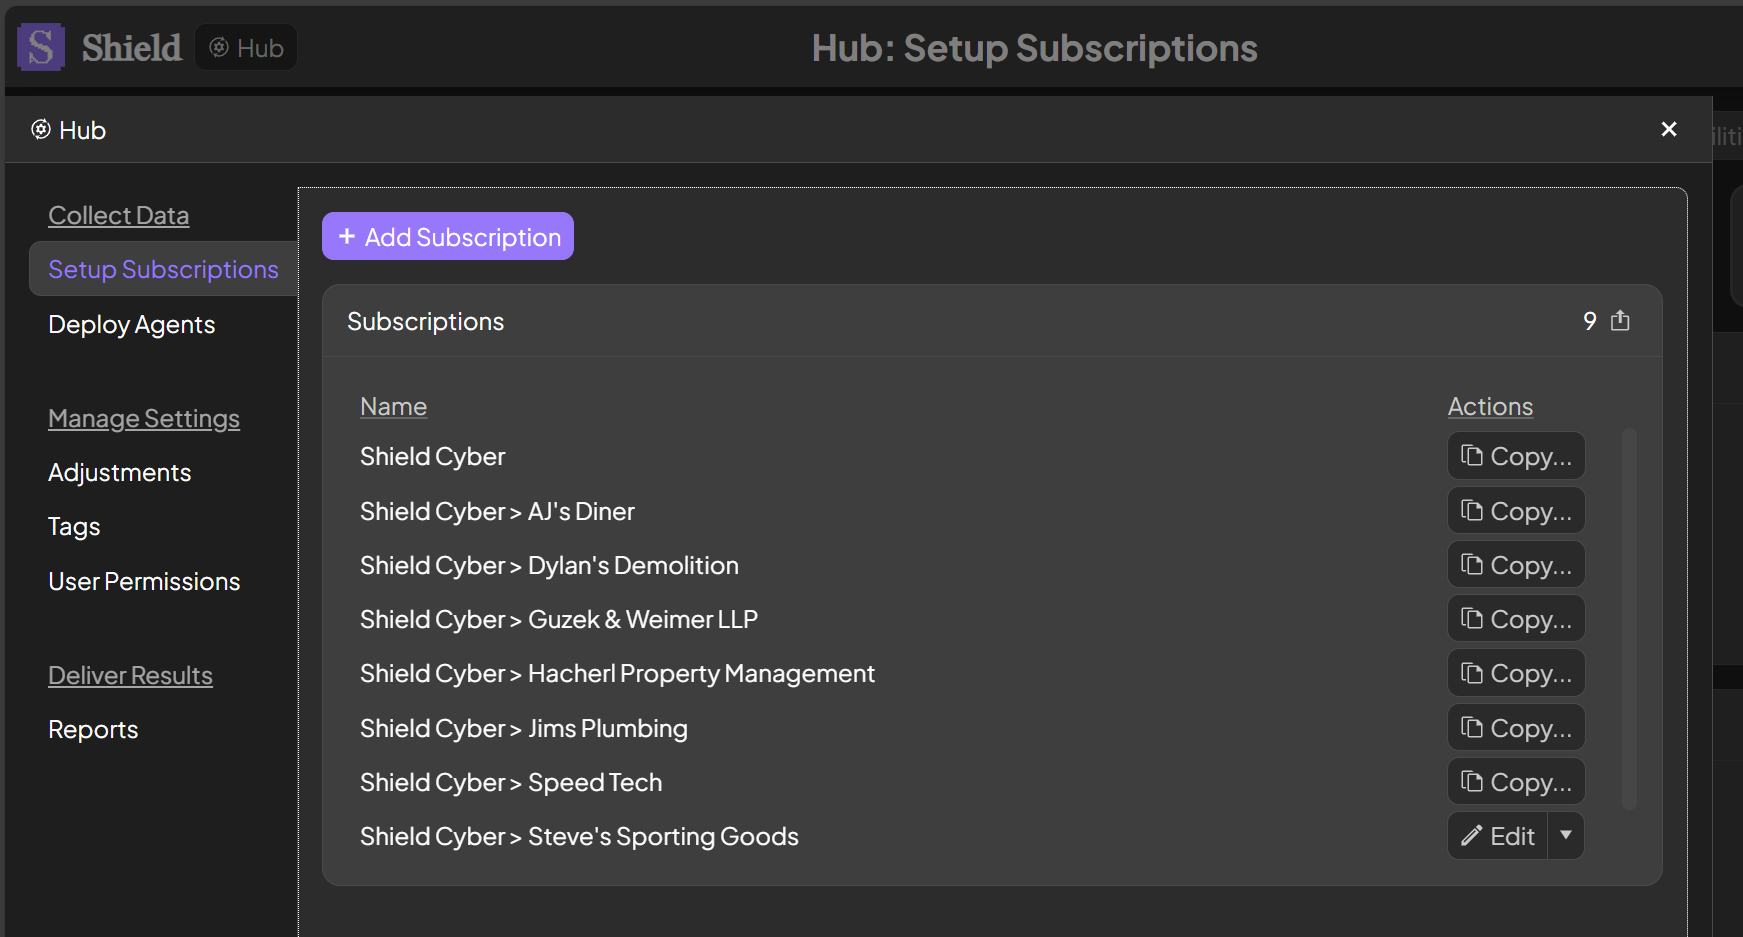Copy Speed Tech subscription
Image resolution: width=1743 pixels, height=937 pixels.
pos(1516,782)
